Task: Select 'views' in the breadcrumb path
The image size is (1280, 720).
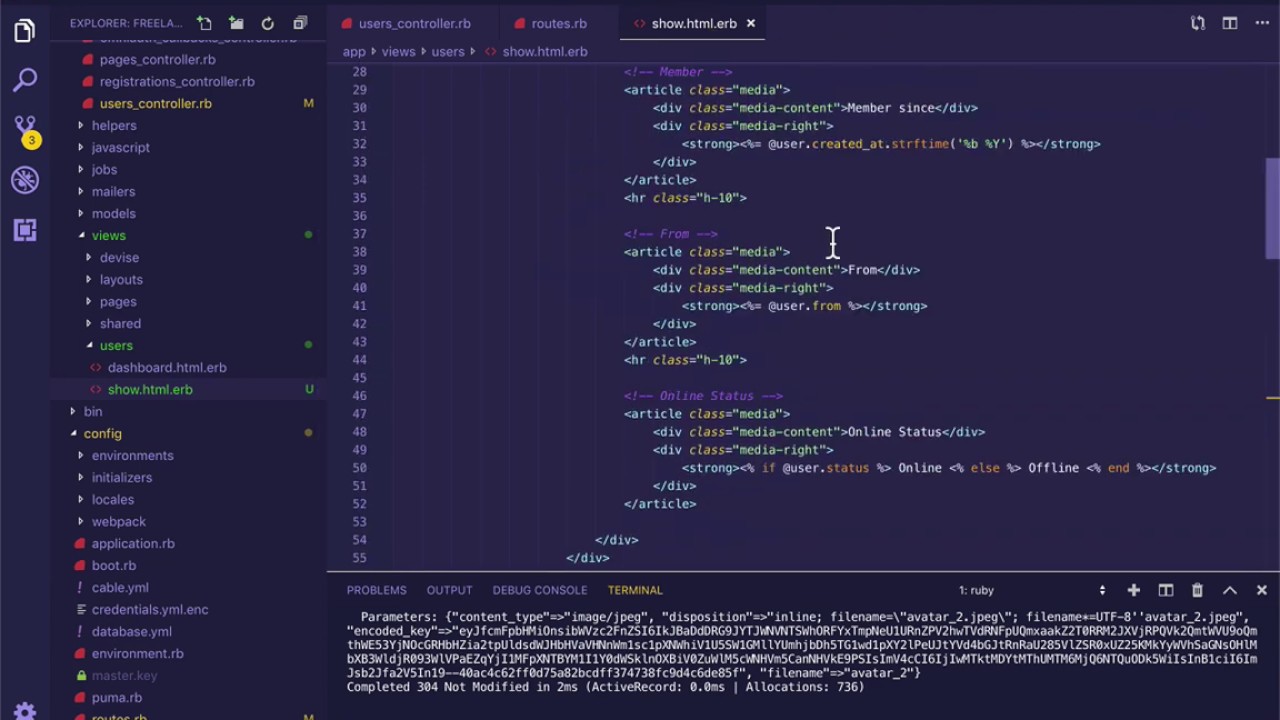Action: point(398,51)
